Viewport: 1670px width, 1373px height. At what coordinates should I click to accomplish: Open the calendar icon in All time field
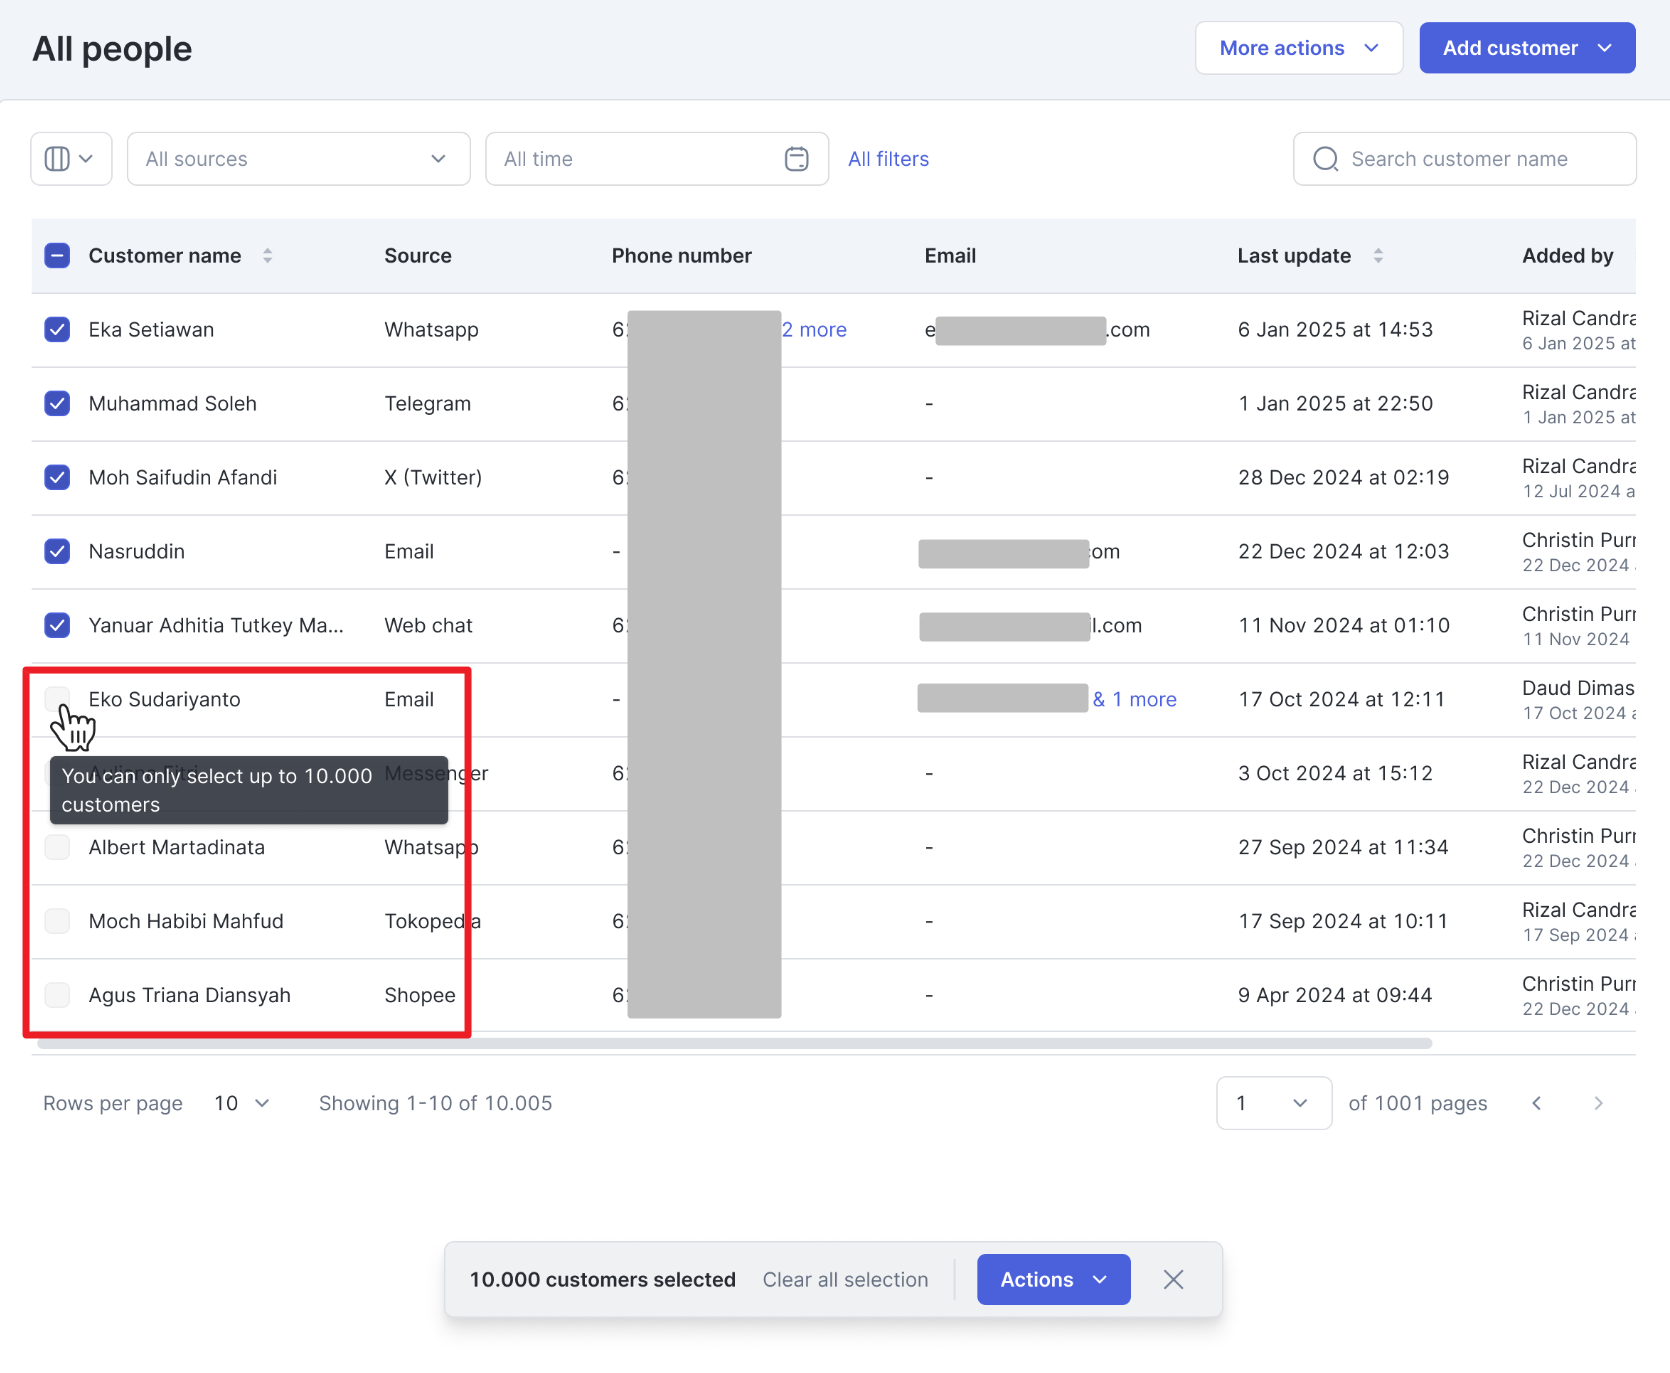(796, 159)
